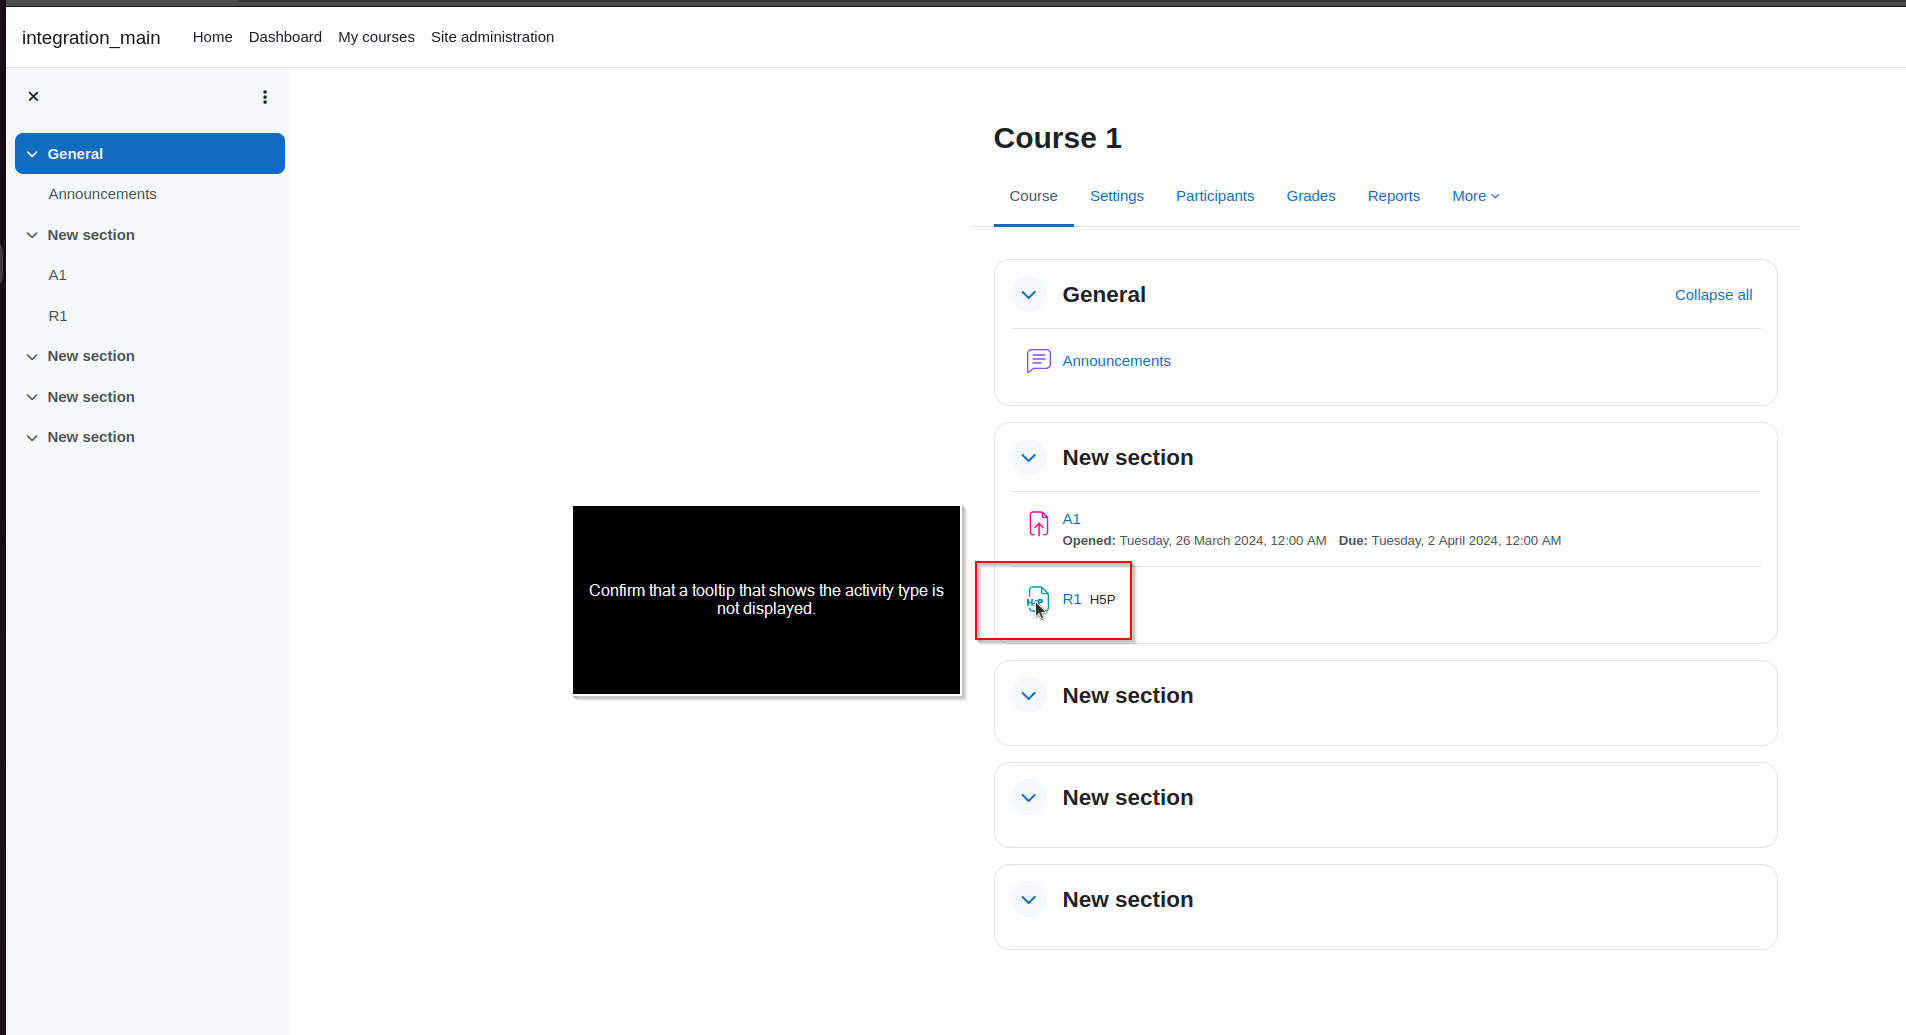
Task: Select R1 in the course index
Action: [x=58, y=316]
